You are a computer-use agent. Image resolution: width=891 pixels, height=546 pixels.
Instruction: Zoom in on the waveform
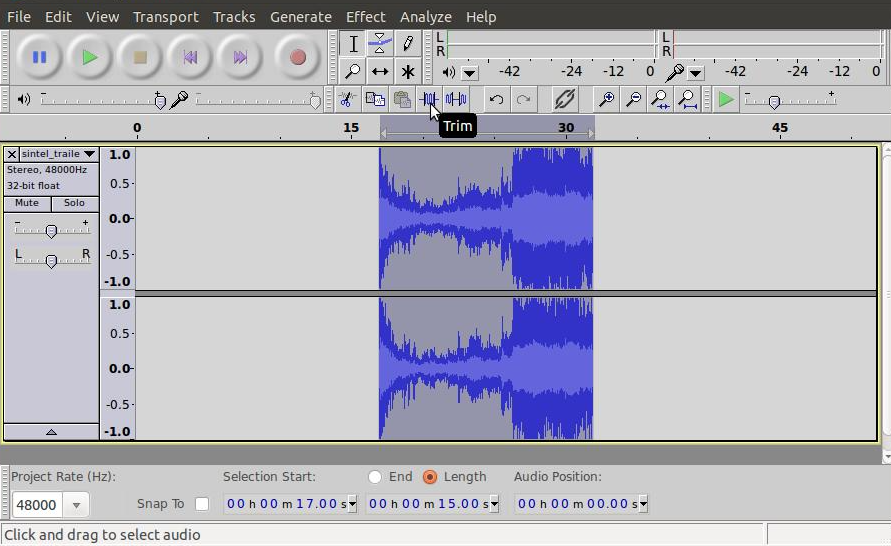click(x=606, y=100)
